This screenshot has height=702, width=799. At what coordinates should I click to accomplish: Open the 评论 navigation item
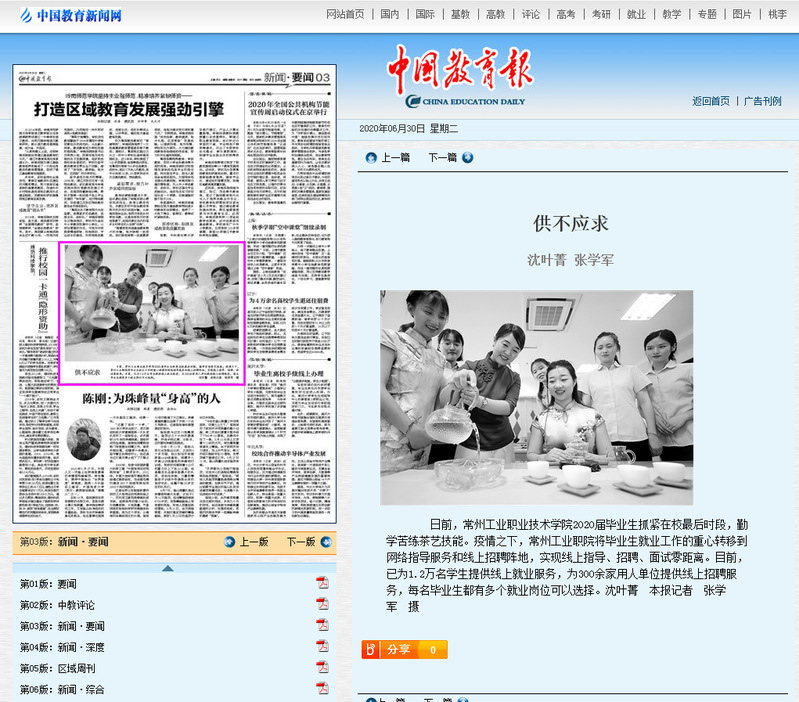click(x=530, y=14)
